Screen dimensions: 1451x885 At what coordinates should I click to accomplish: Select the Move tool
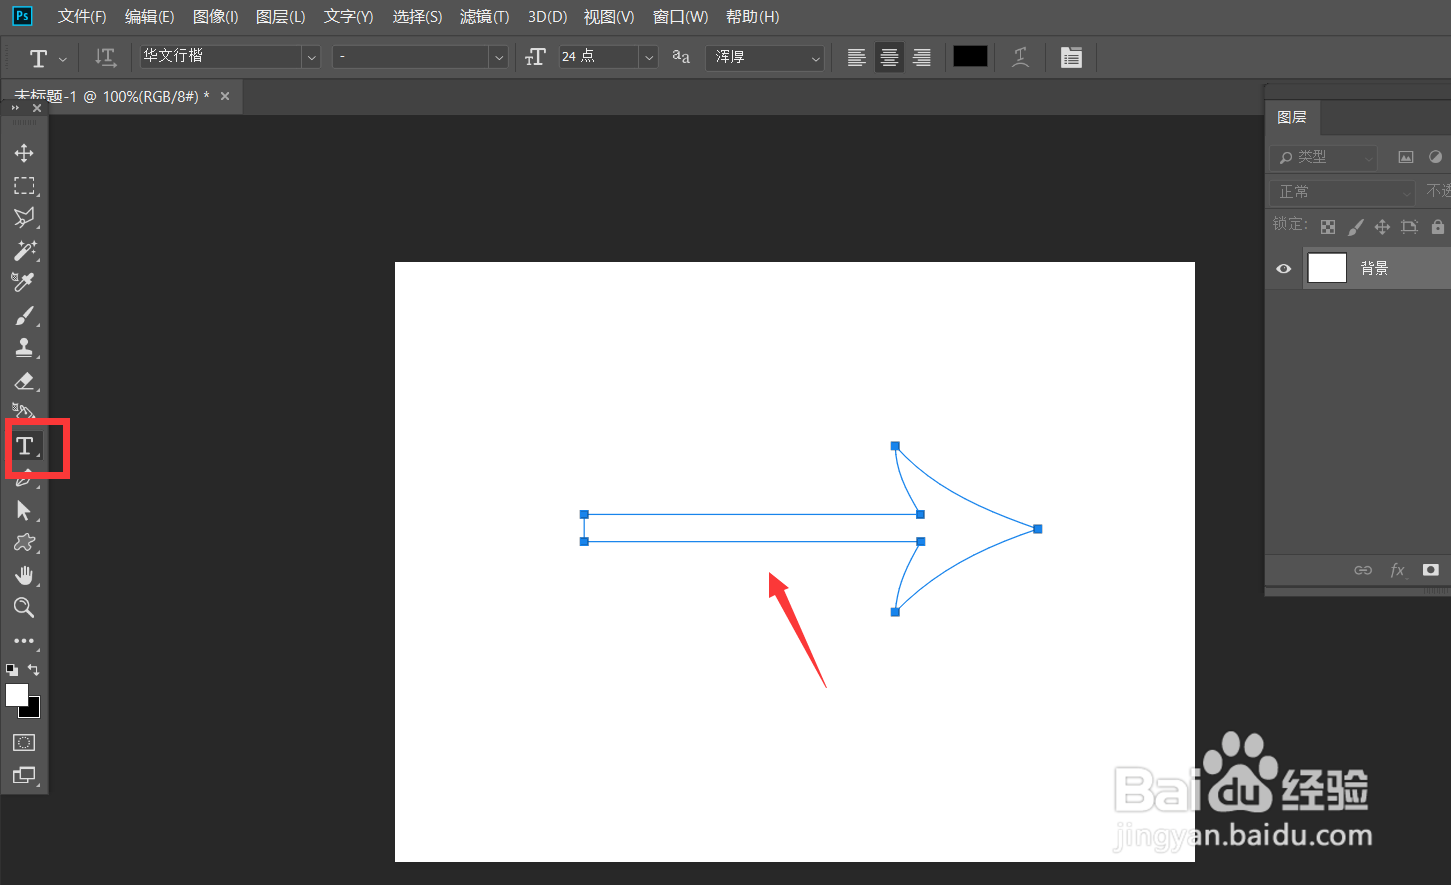coord(24,152)
